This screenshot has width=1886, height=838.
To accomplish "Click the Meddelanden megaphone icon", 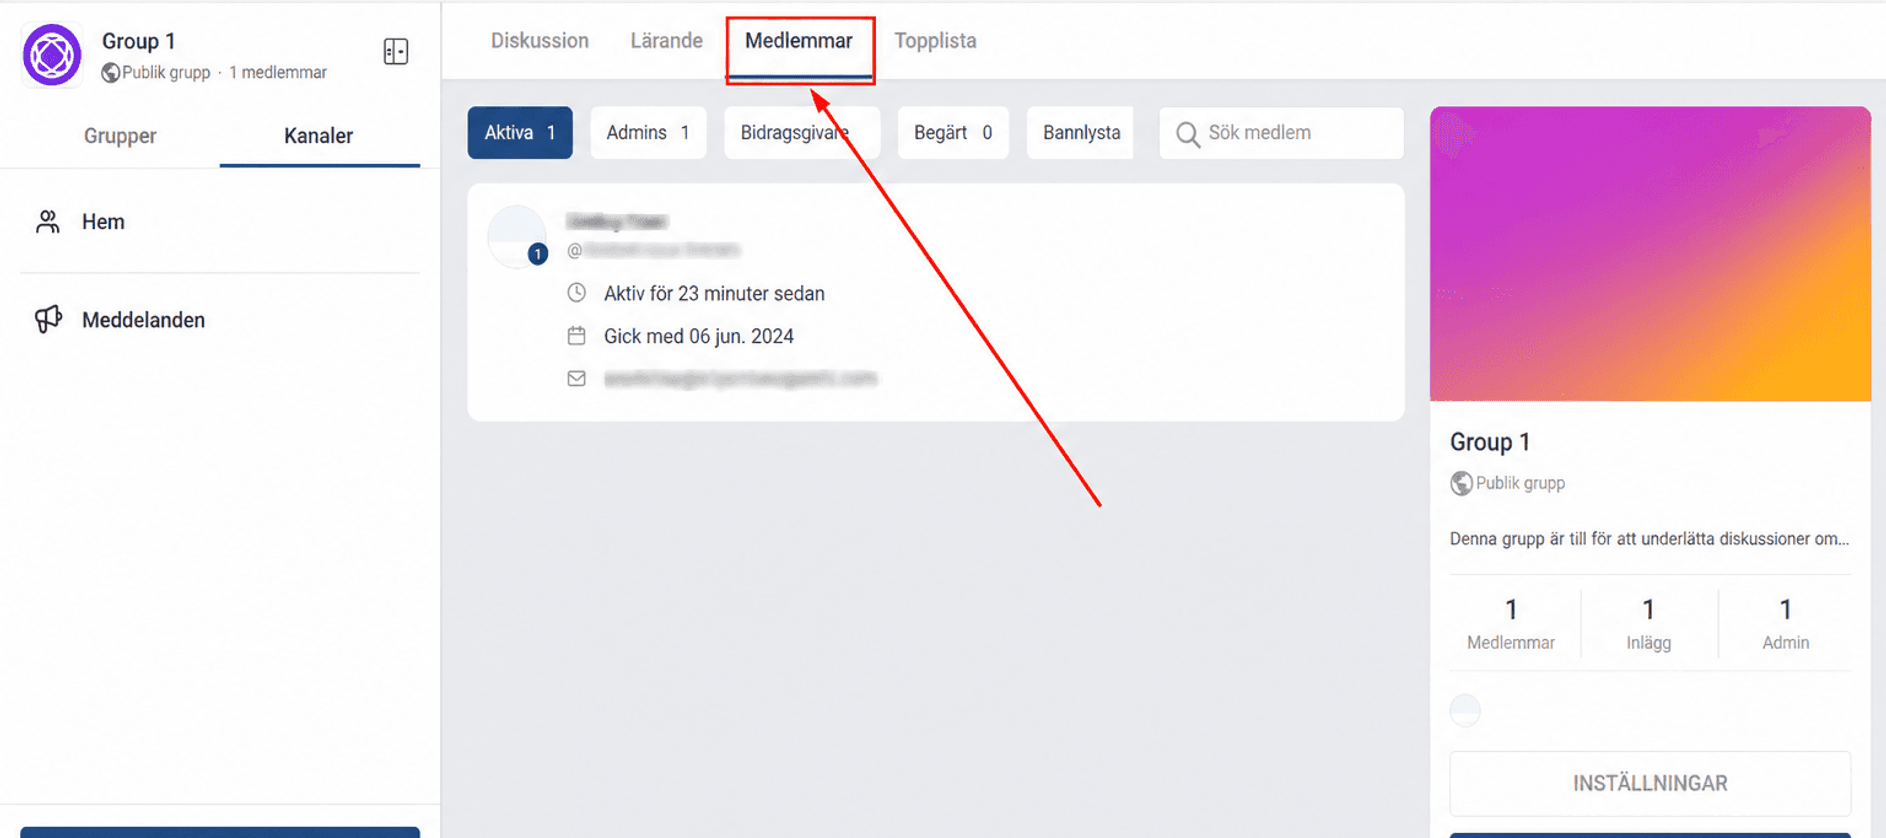I will click(x=48, y=319).
